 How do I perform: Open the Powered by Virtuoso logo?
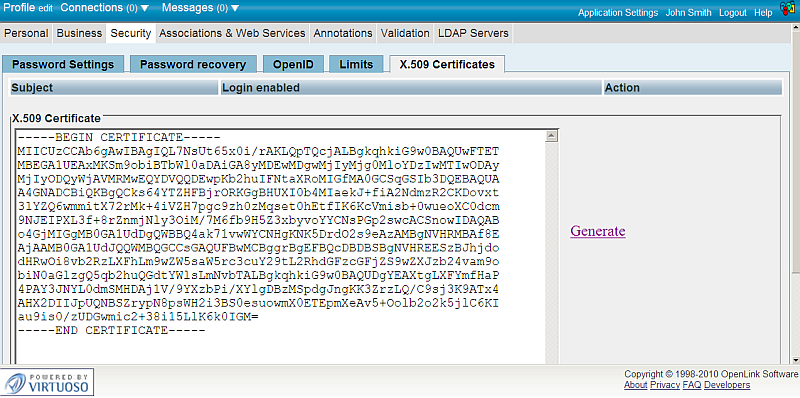tap(47, 382)
